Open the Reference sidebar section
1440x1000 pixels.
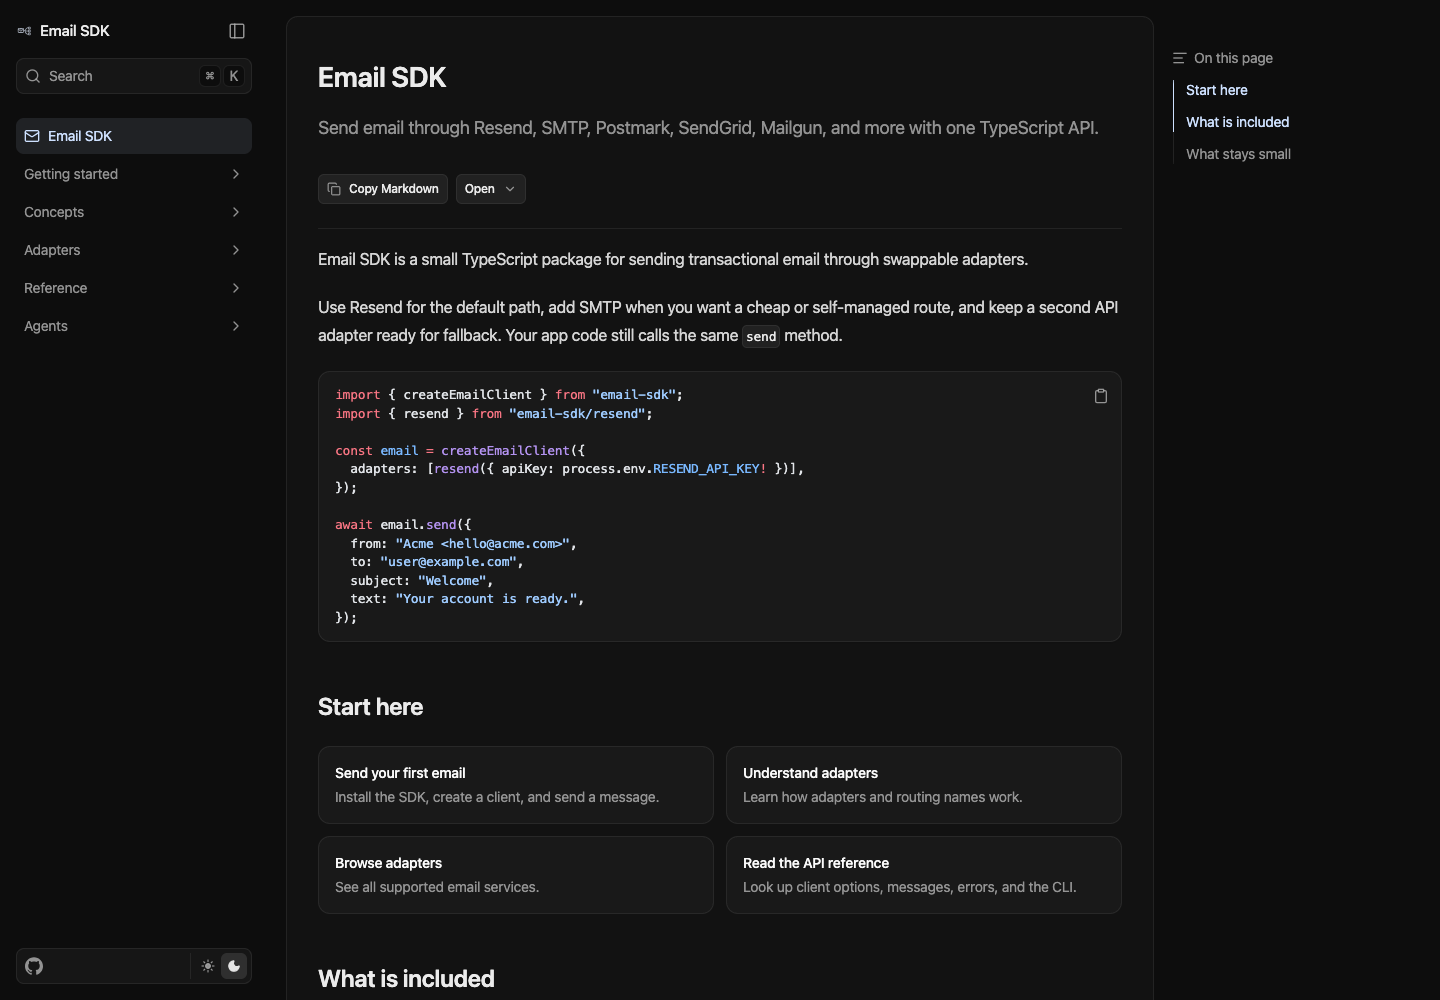(134, 288)
